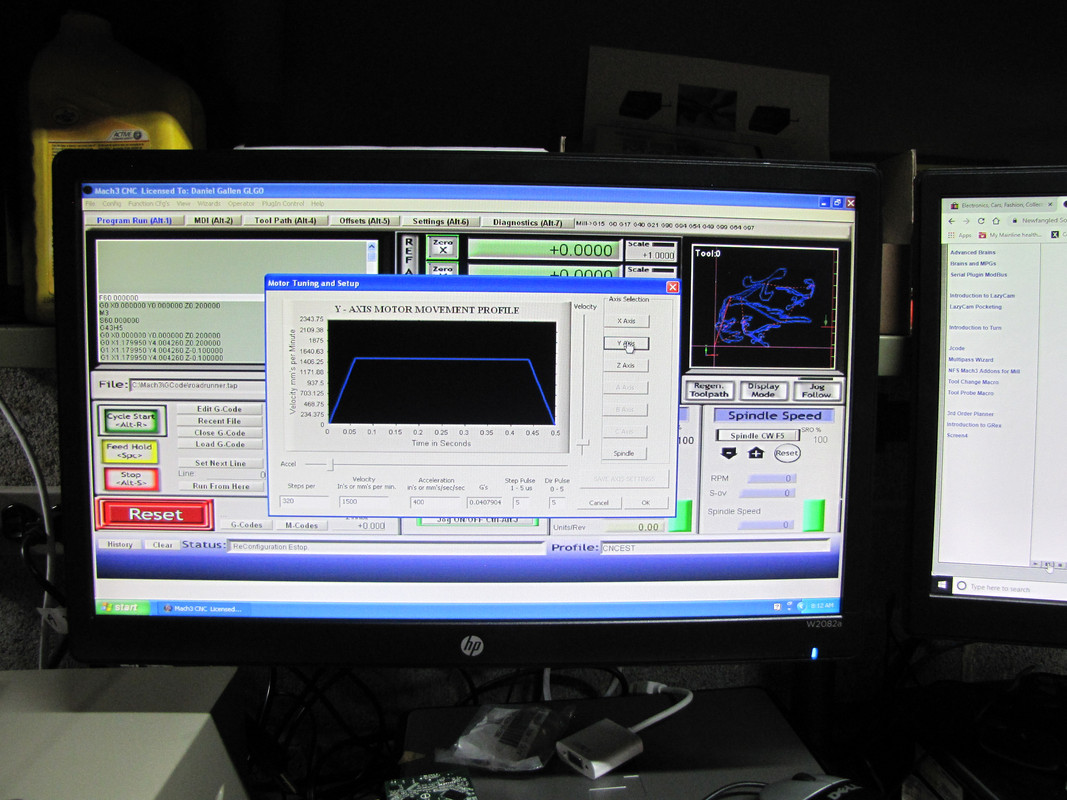Close the Electronics, Cars, Fashion browser tab
The height and width of the screenshot is (800, 1067).
click(x=1050, y=204)
